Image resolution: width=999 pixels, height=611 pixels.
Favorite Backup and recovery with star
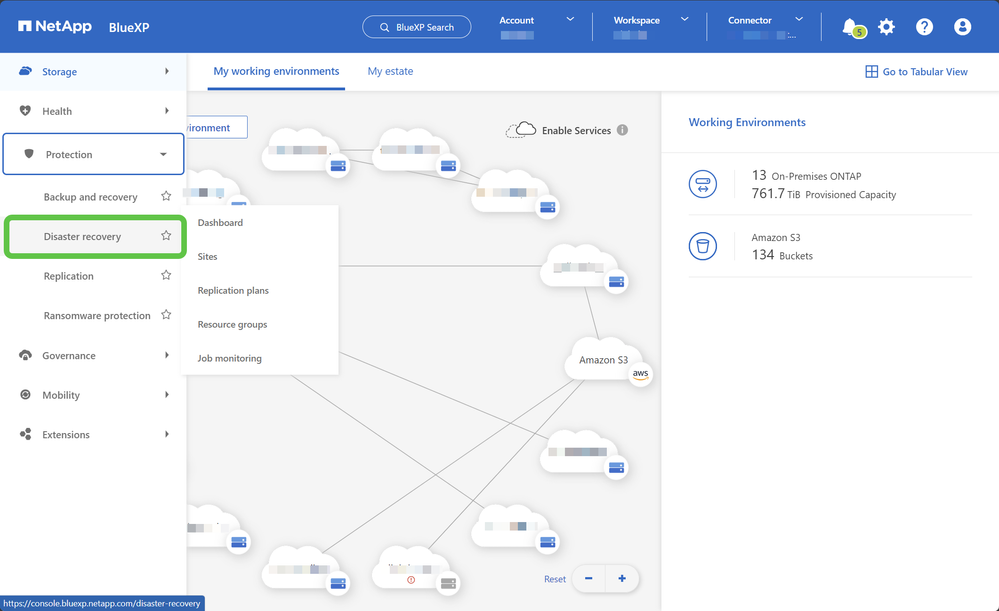pyautogui.click(x=166, y=197)
